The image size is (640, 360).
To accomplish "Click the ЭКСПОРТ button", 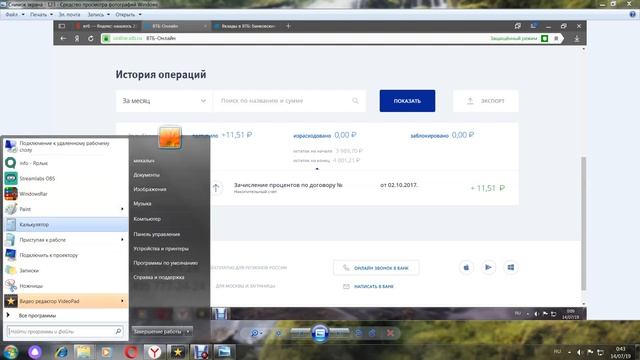I will pos(485,101).
